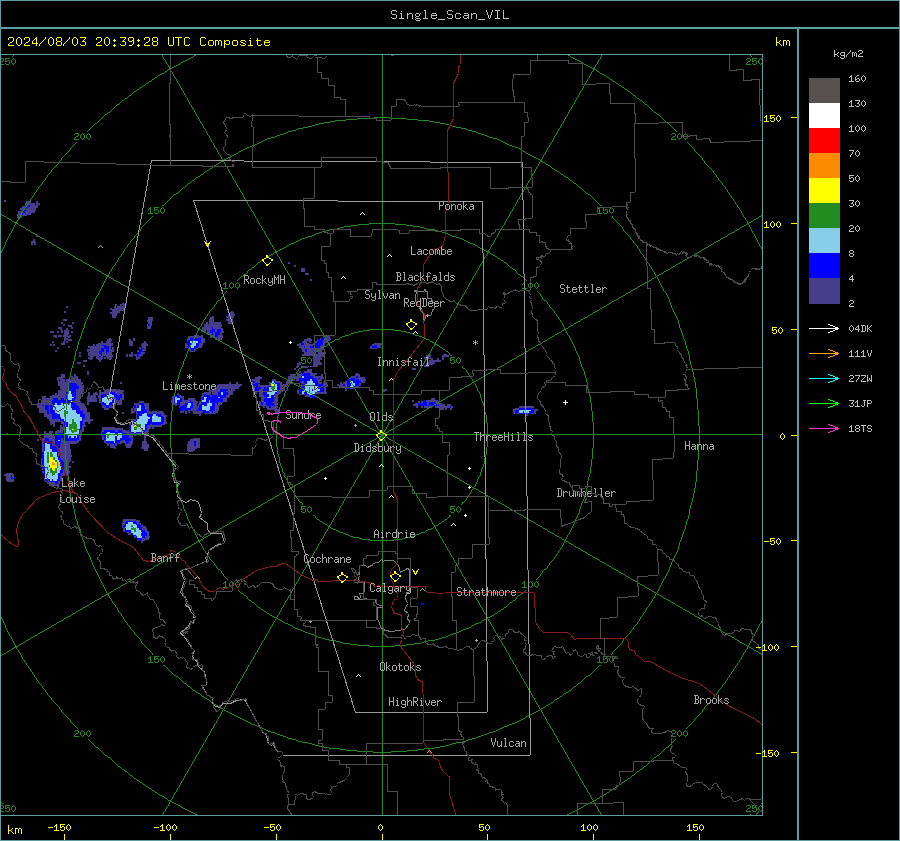Click the 2024/08/03 20:39:28 UTC Composite timestamp

138,42
